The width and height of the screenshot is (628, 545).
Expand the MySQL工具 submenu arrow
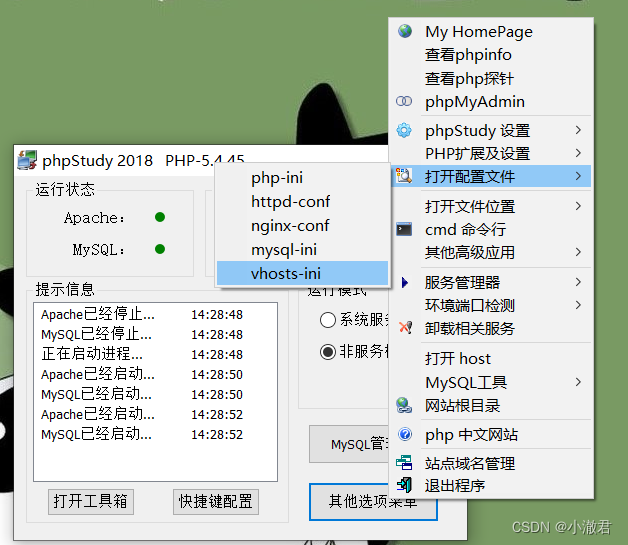[578, 382]
